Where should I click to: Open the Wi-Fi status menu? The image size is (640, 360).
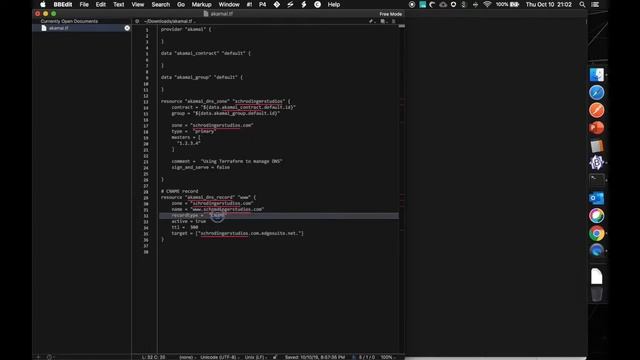(x=487, y=4)
